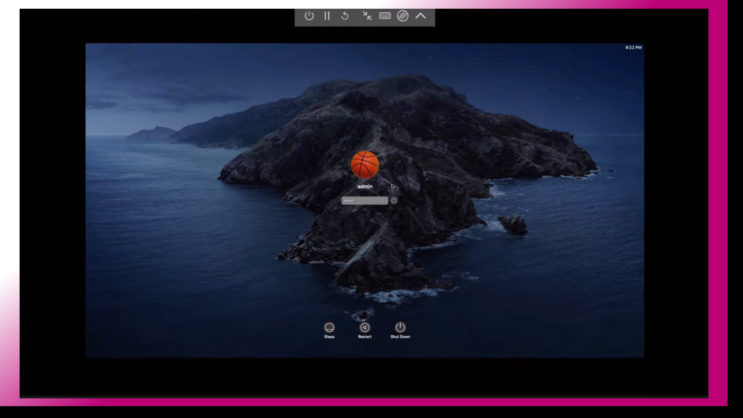The height and width of the screenshot is (418, 743).
Task: Click the Sleep icon on the login screen
Action: tap(329, 326)
